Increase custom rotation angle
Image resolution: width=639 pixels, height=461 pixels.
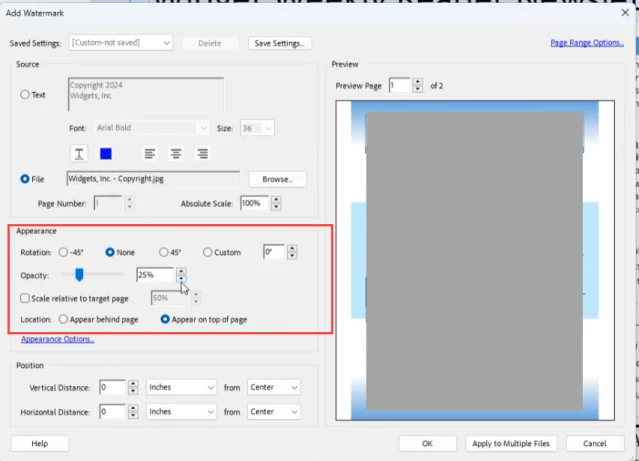click(x=292, y=248)
